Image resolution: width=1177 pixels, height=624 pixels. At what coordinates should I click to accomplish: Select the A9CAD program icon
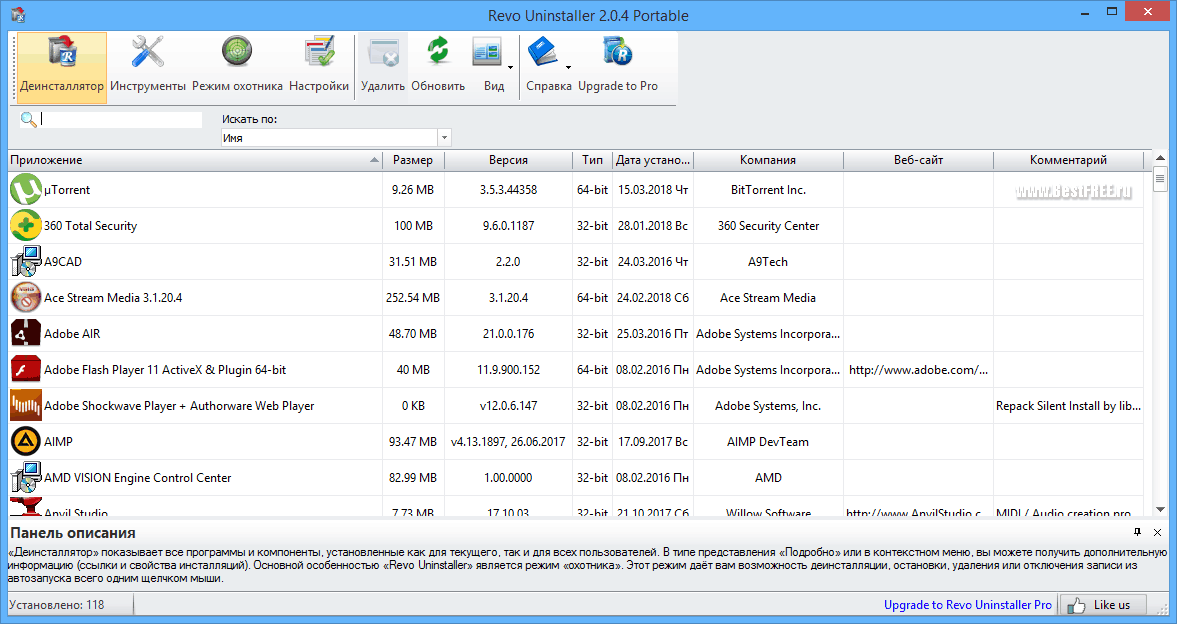point(26,261)
